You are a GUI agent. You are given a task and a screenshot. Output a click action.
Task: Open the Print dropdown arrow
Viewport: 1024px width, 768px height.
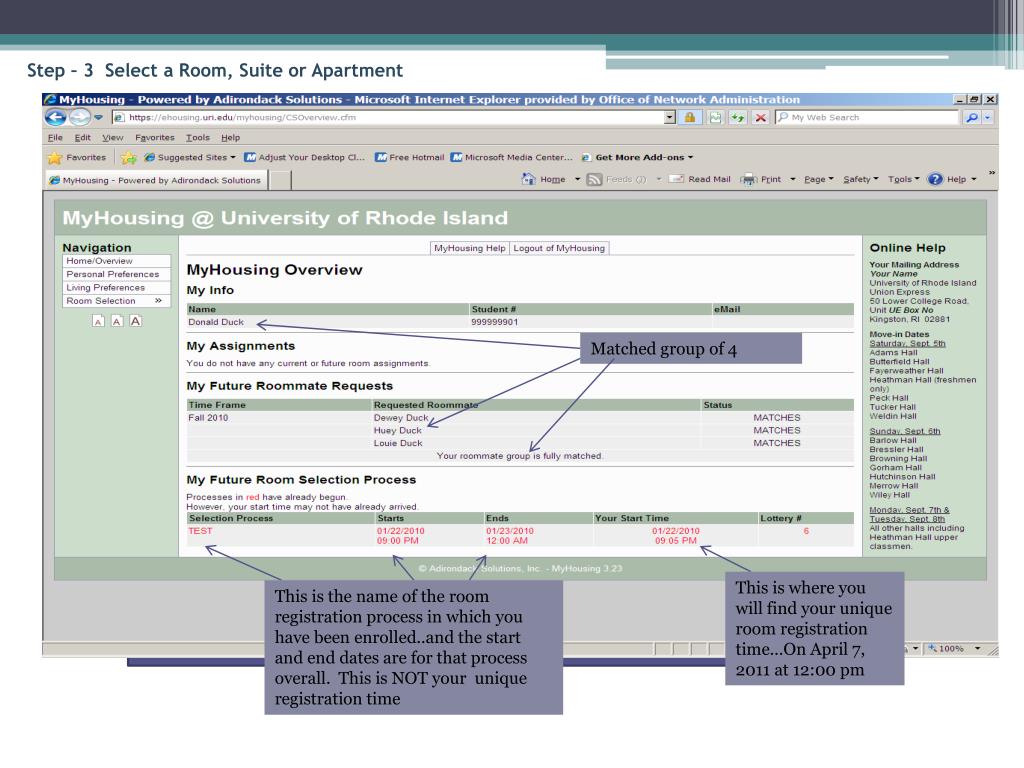click(792, 179)
